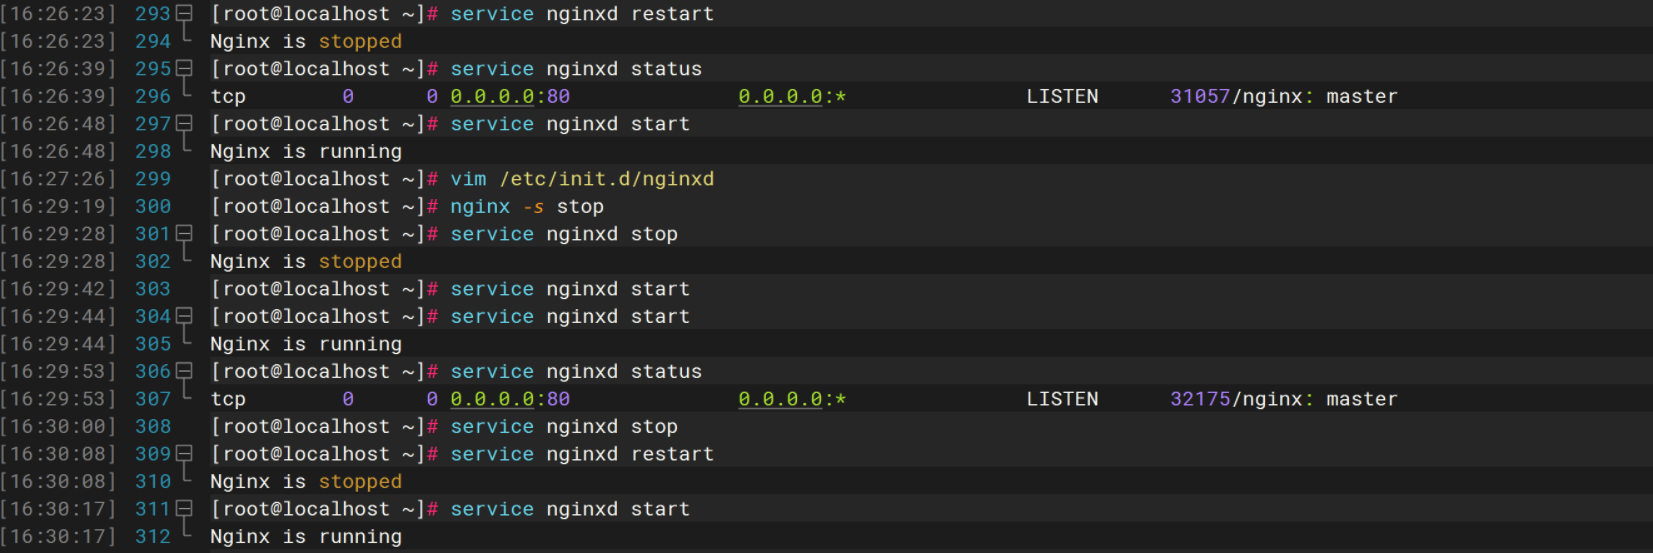
Task: Collapse the fold marker at line 304
Action: (184, 316)
